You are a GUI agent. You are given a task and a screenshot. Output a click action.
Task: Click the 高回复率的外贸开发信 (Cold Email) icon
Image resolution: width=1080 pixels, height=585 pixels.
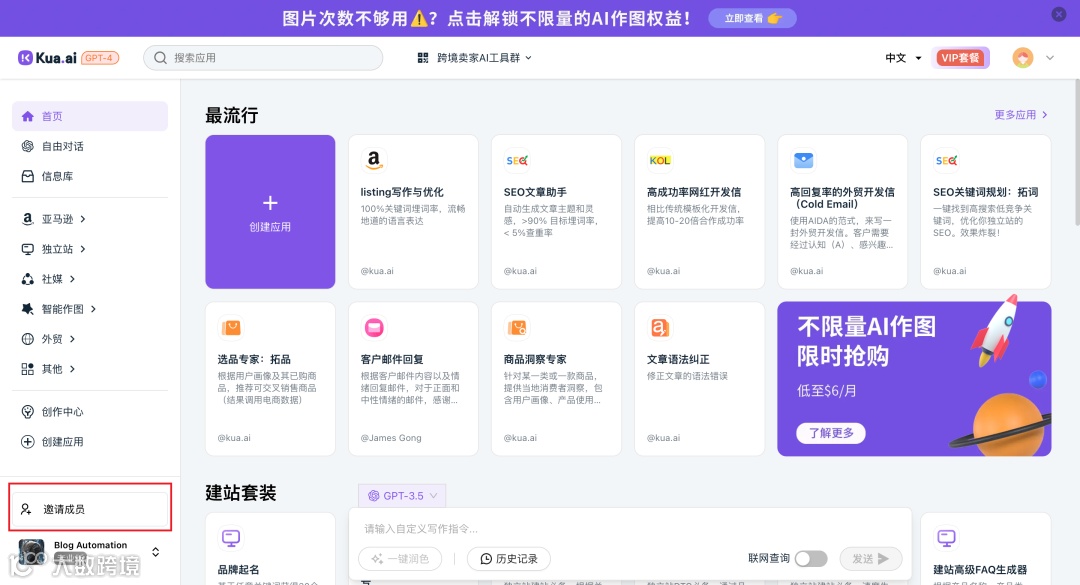click(802, 160)
